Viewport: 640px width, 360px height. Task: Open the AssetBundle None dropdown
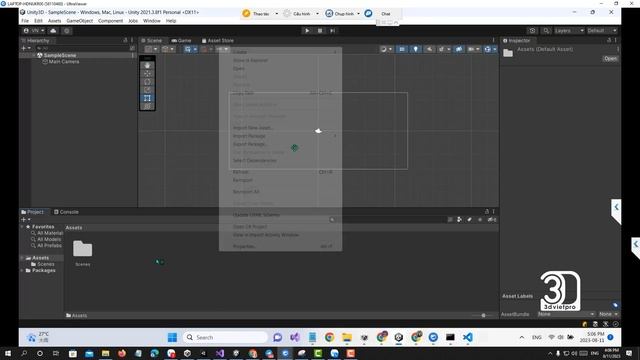point(566,314)
